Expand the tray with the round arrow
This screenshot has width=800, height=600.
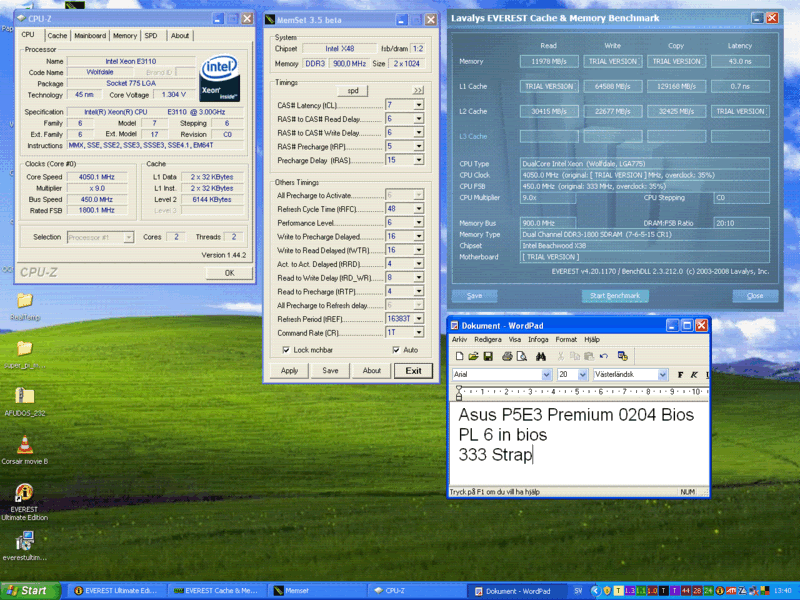pyautogui.click(x=595, y=590)
